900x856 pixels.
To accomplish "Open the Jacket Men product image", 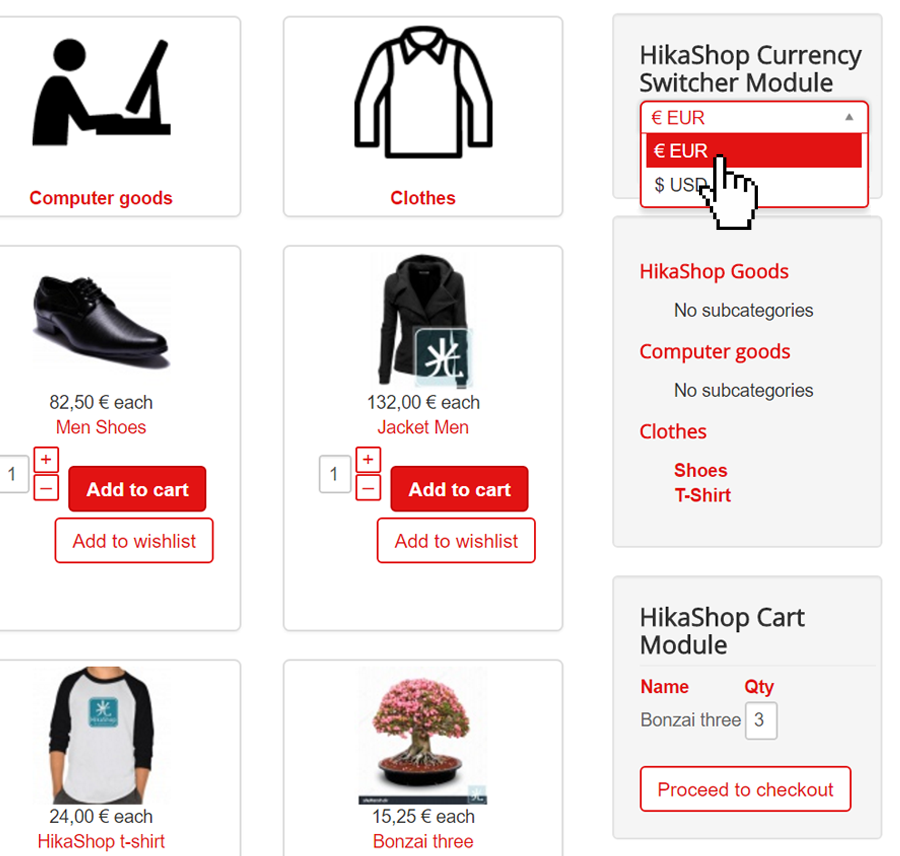I will (423, 320).
